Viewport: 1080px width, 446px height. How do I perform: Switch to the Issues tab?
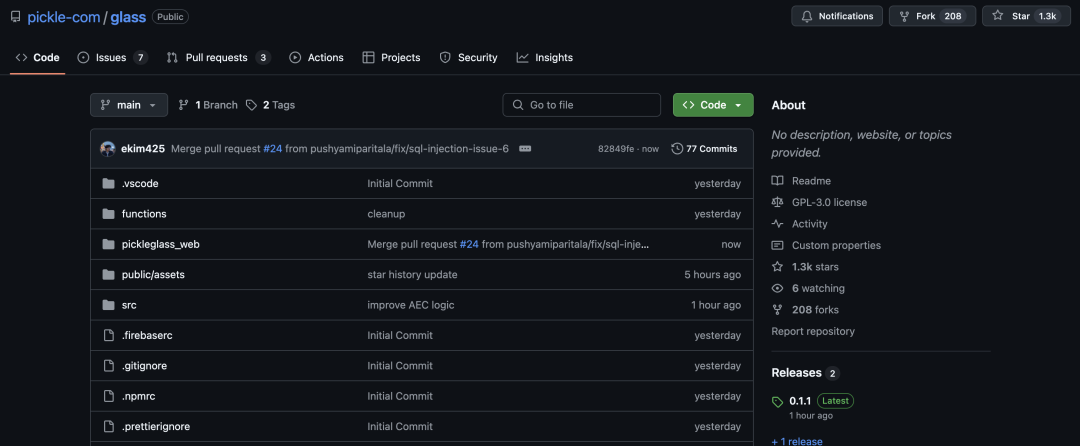click(x=112, y=58)
